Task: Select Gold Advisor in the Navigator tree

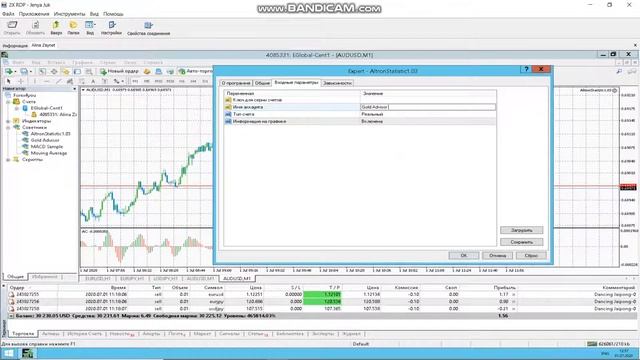Action: click(45, 140)
